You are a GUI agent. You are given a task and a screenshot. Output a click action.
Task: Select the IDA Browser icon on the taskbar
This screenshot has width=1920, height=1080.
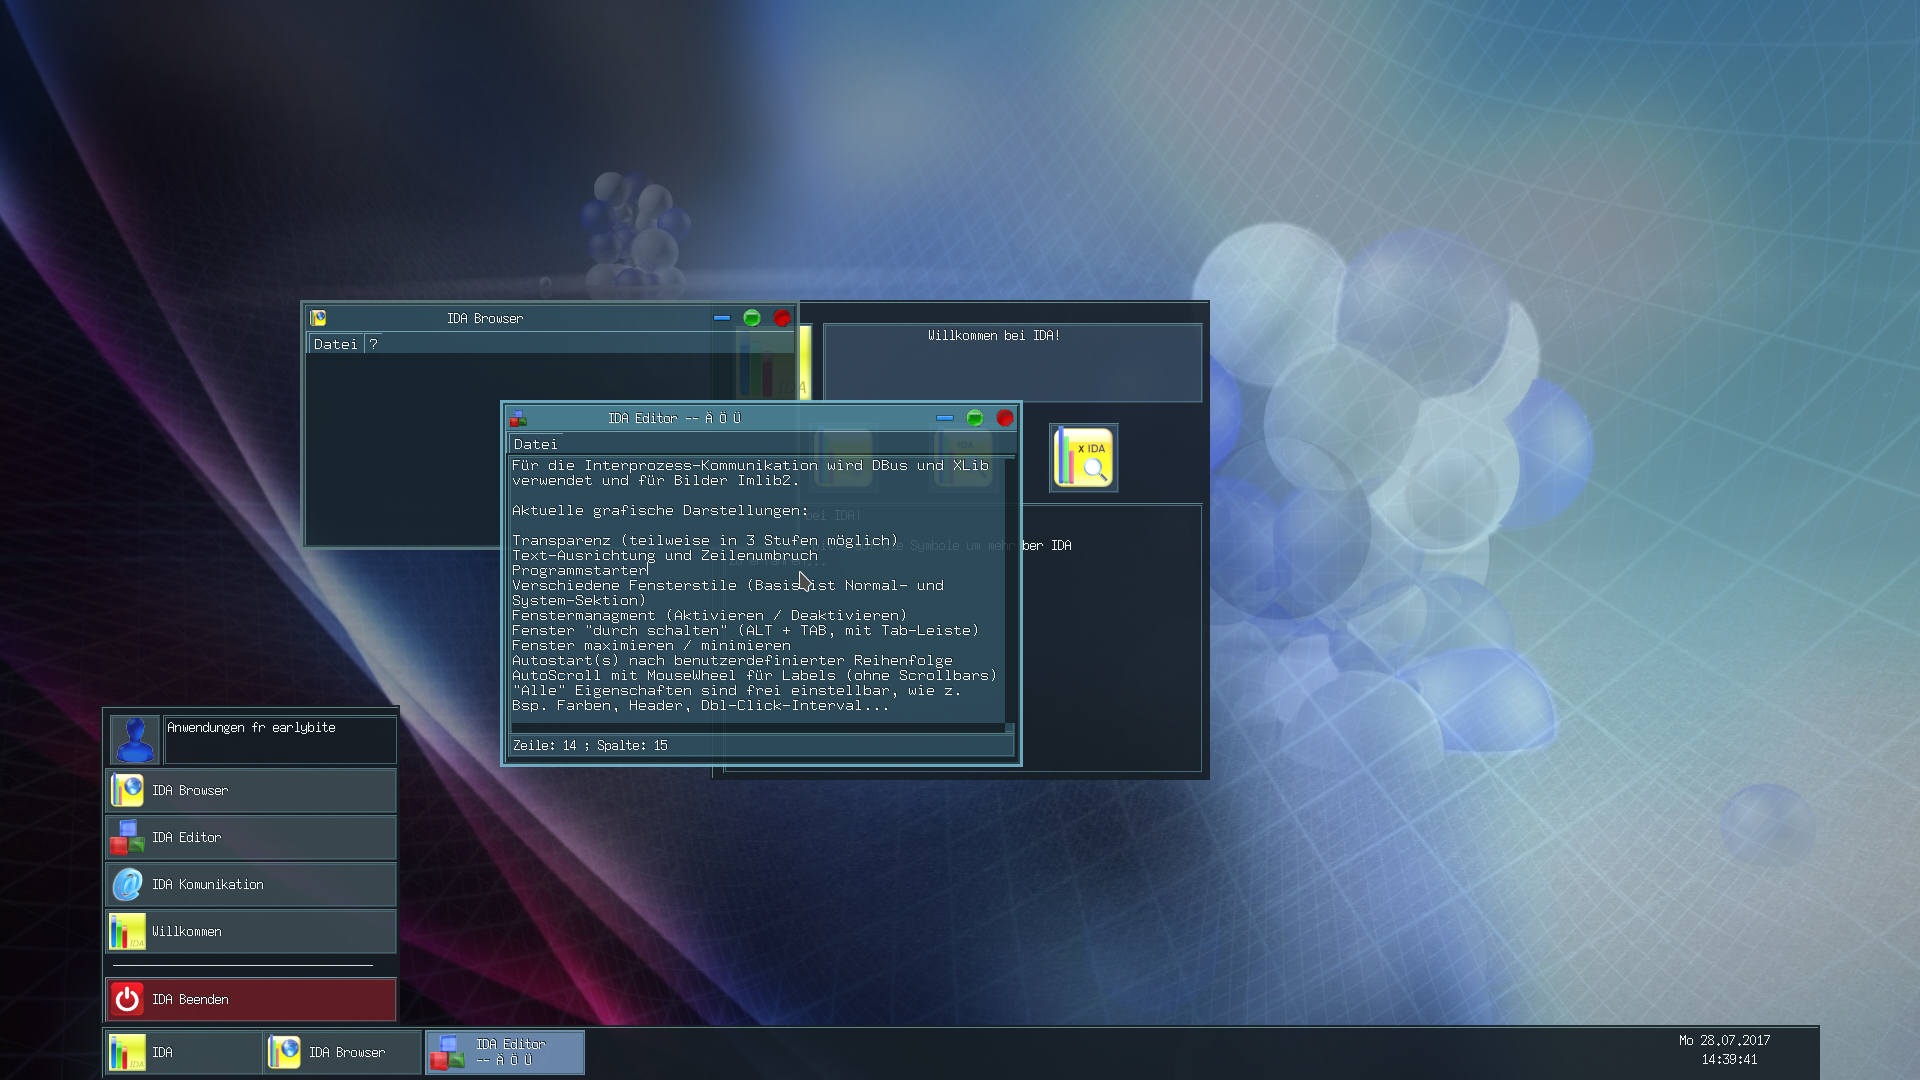click(286, 1052)
